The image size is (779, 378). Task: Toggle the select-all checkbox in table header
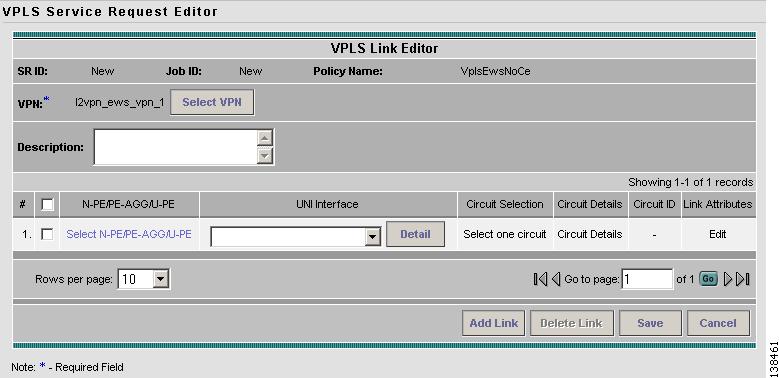point(47,204)
